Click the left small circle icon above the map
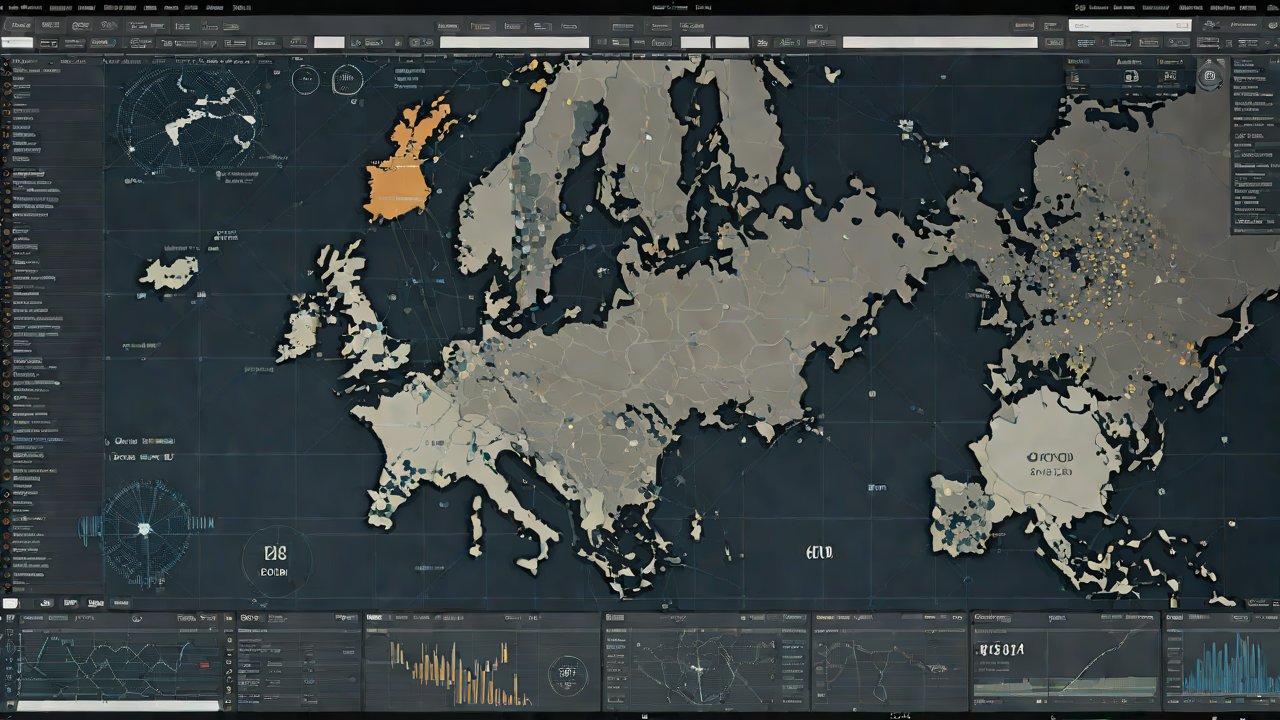1280x720 pixels. coord(305,80)
